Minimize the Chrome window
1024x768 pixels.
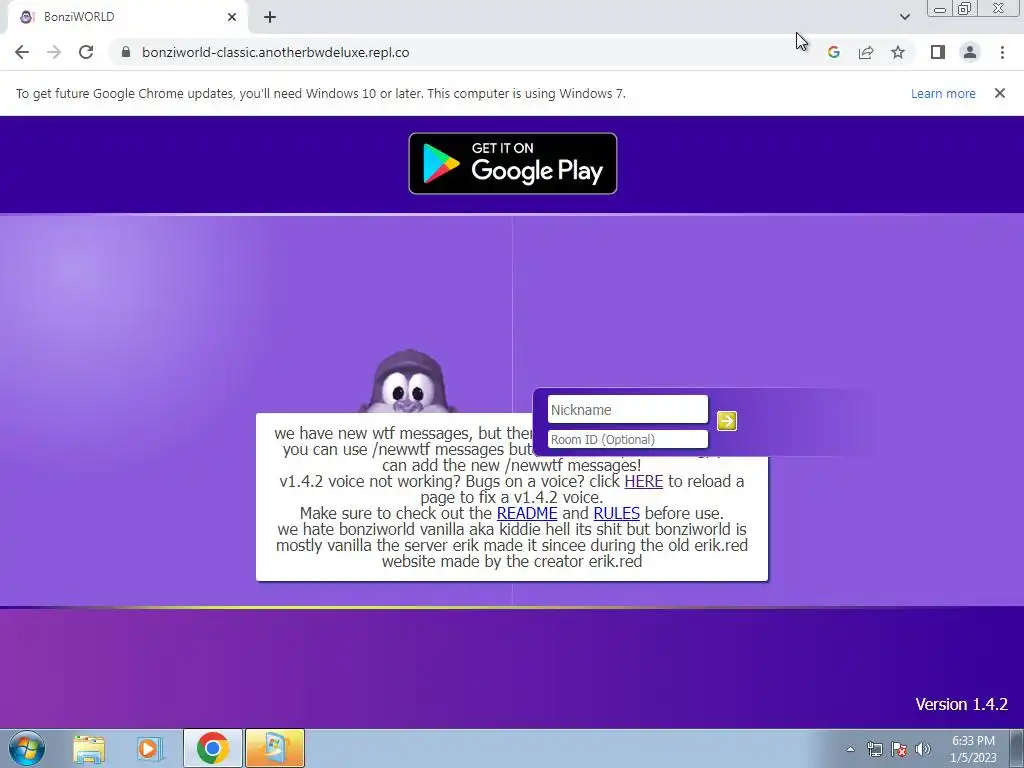(x=940, y=9)
